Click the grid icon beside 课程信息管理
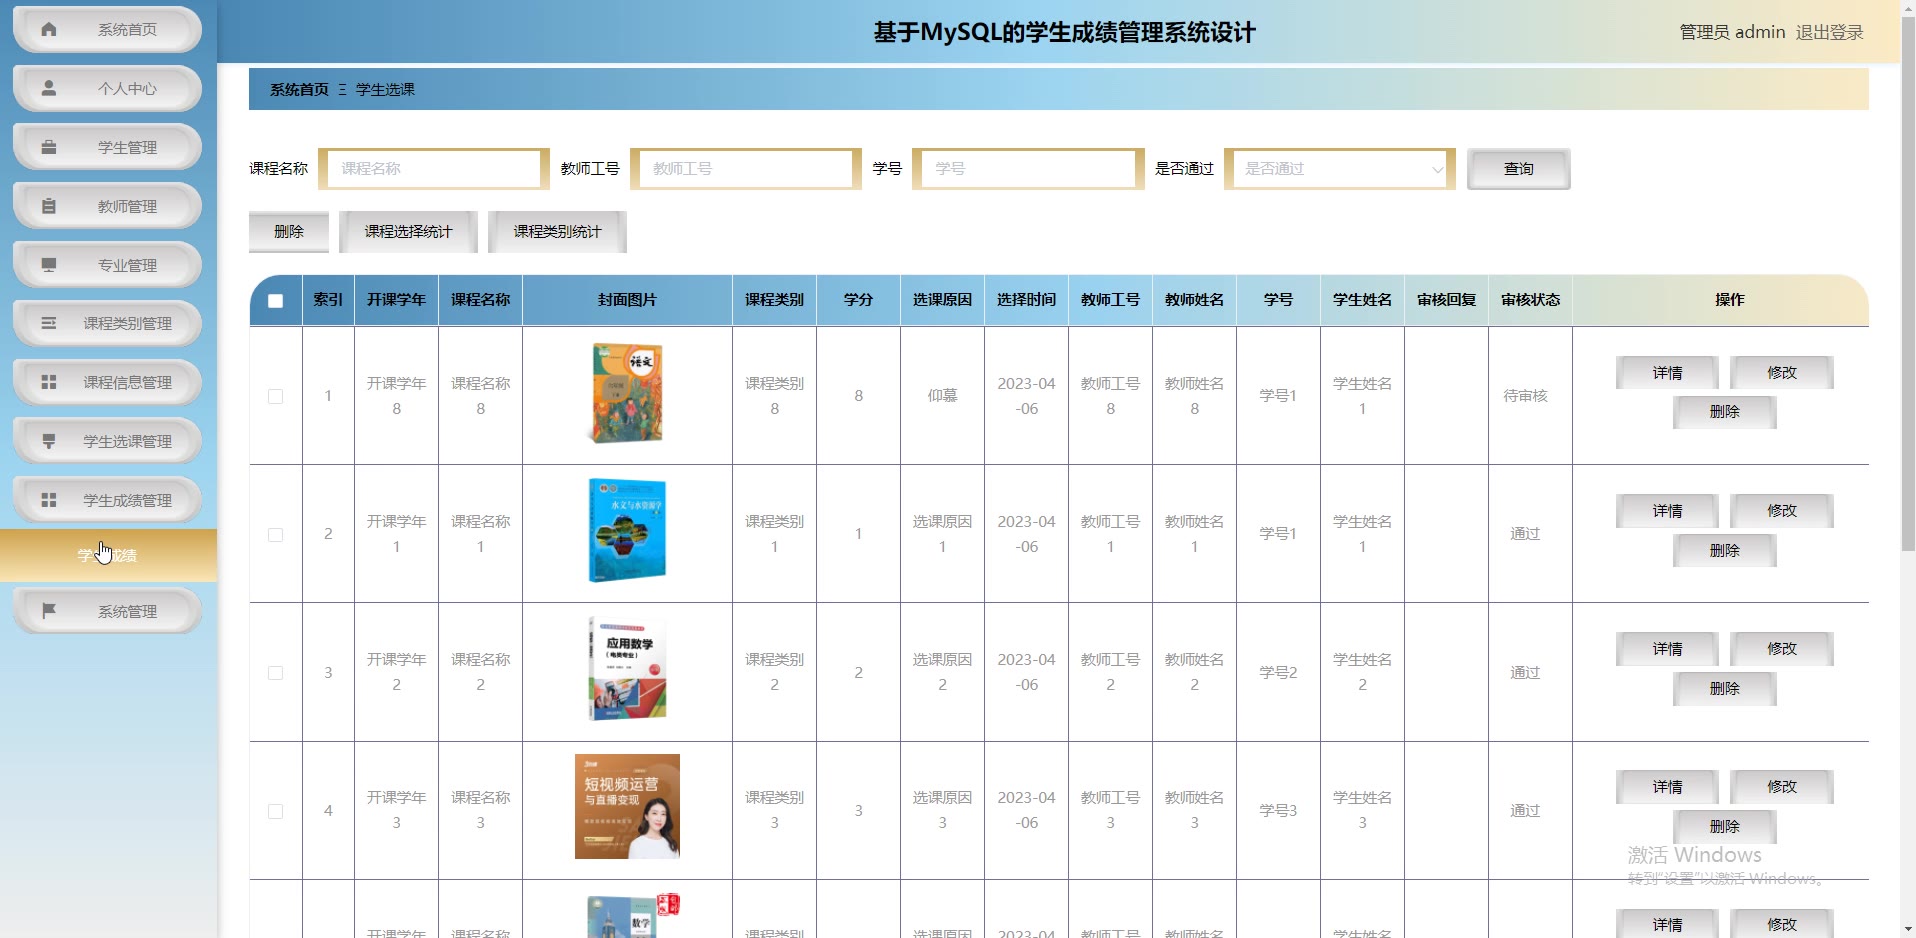1916x938 pixels. pyautogui.click(x=48, y=382)
